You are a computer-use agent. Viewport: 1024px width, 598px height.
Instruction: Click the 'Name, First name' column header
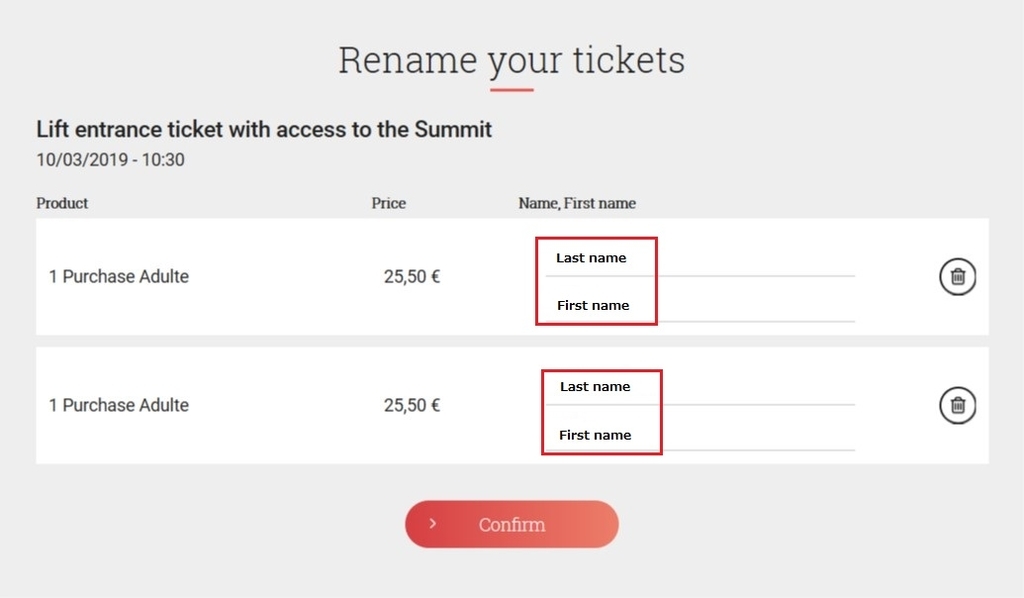[577, 203]
